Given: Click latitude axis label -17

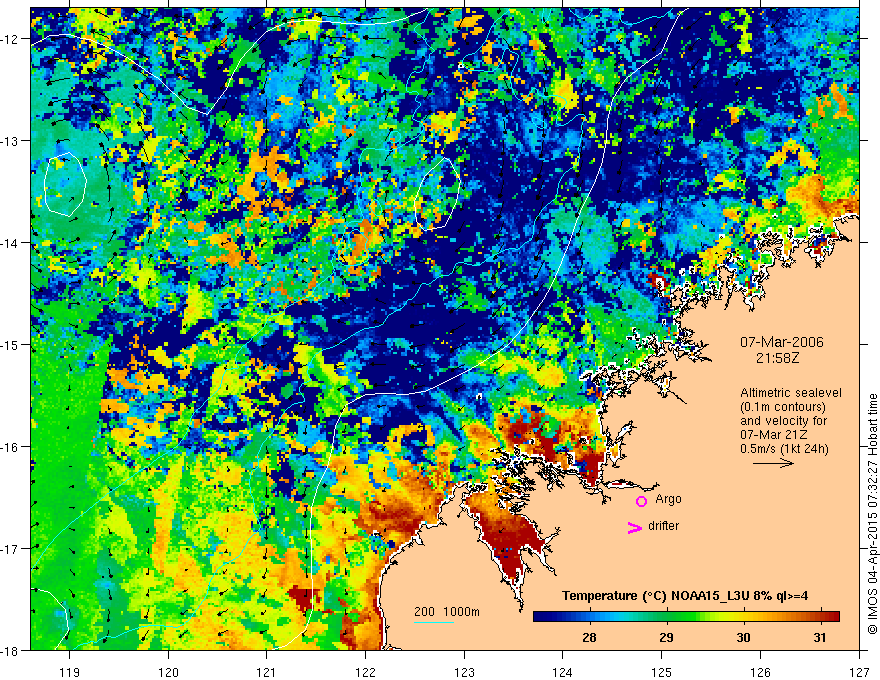Looking at the screenshot, I should (x=11, y=548).
